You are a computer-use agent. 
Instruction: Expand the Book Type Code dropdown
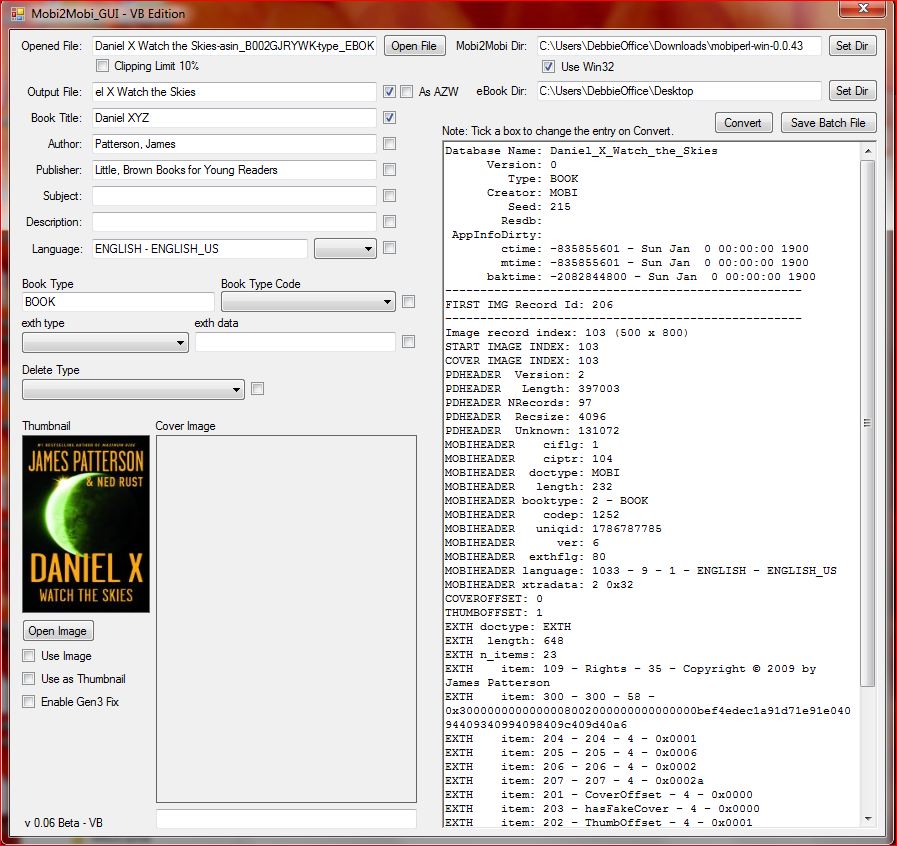click(x=308, y=302)
